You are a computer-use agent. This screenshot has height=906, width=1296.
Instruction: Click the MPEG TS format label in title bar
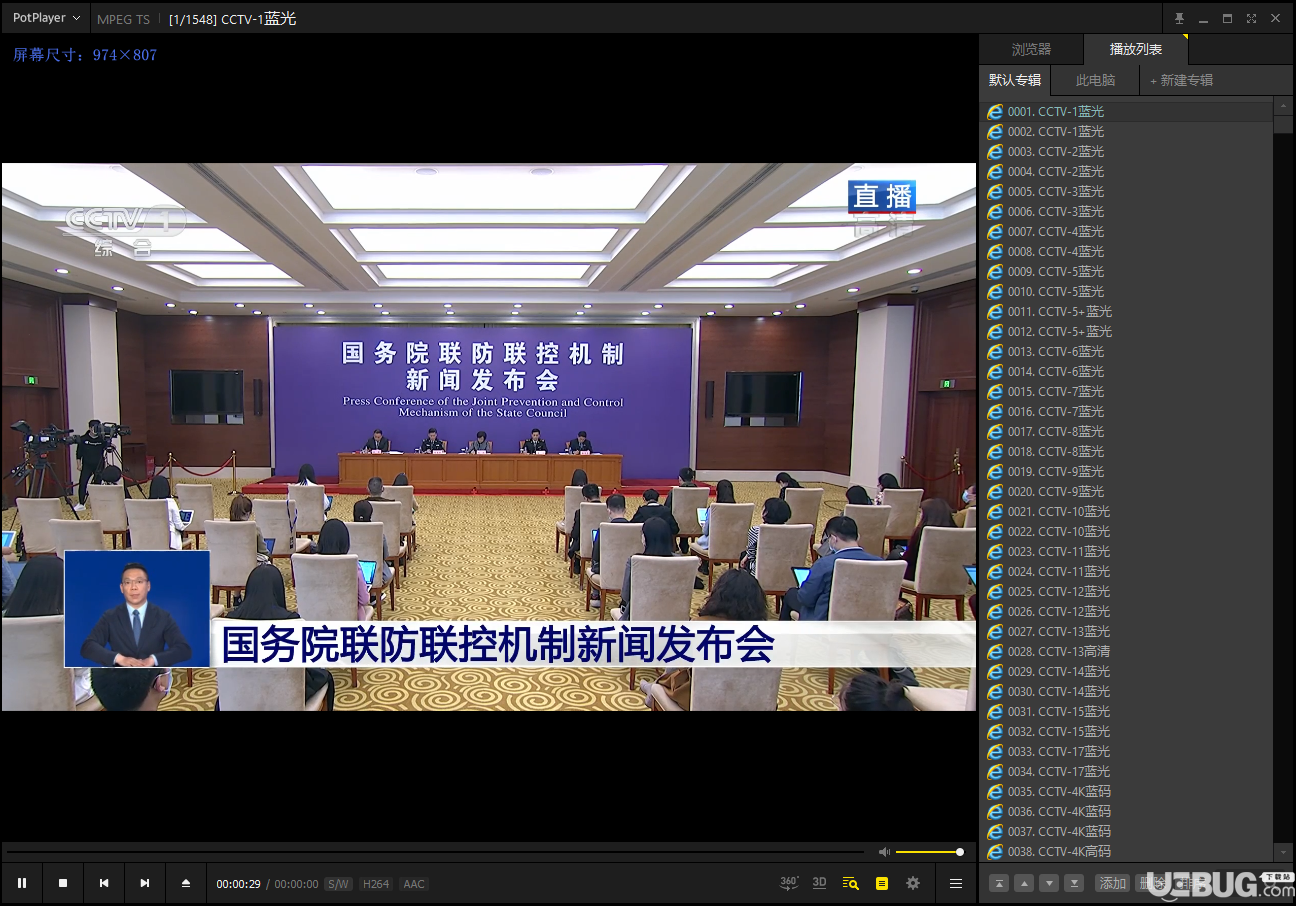click(x=123, y=19)
